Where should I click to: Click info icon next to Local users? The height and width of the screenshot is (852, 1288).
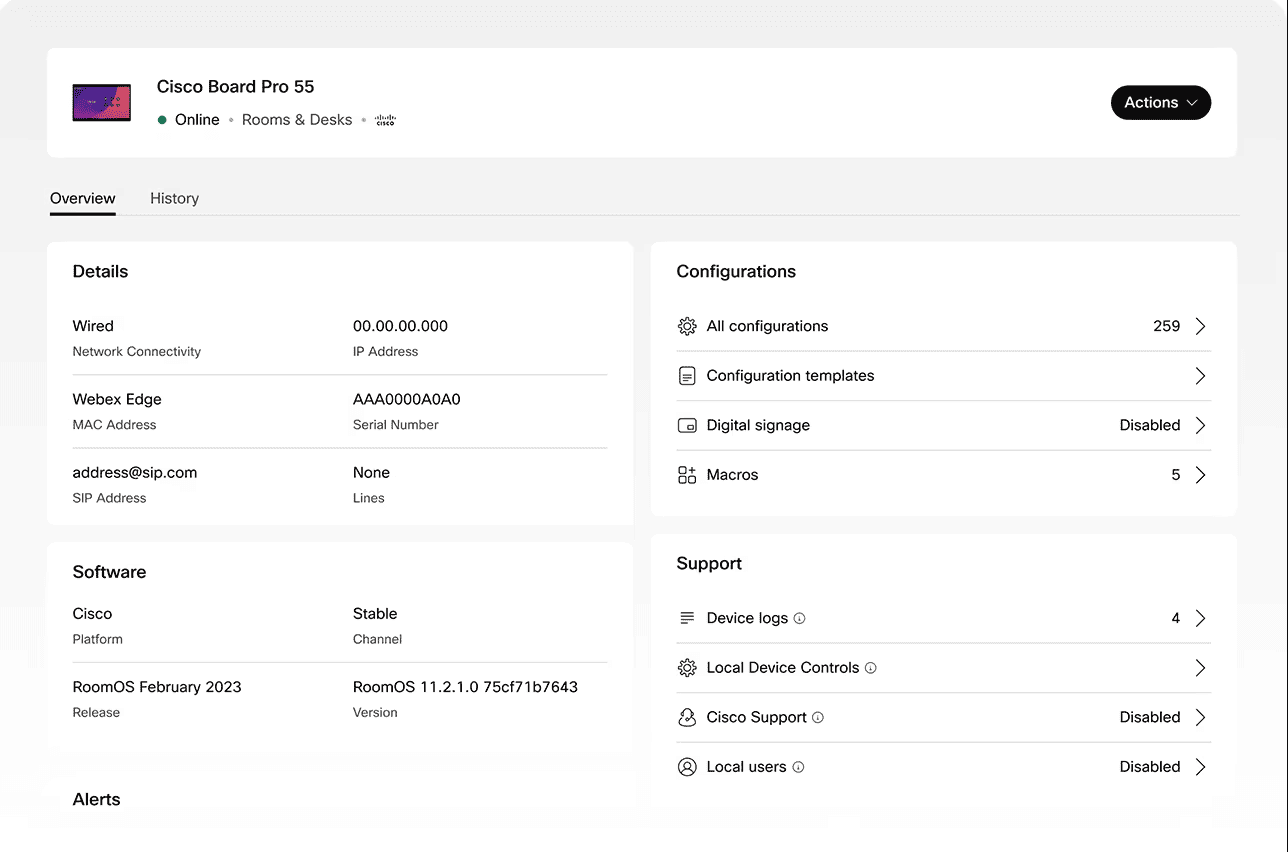(798, 767)
